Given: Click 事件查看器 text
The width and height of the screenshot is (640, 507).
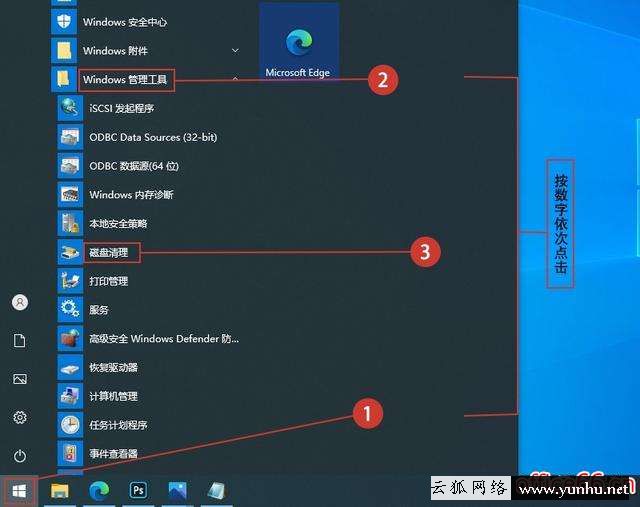Looking at the screenshot, I should pyautogui.click(x=113, y=454).
